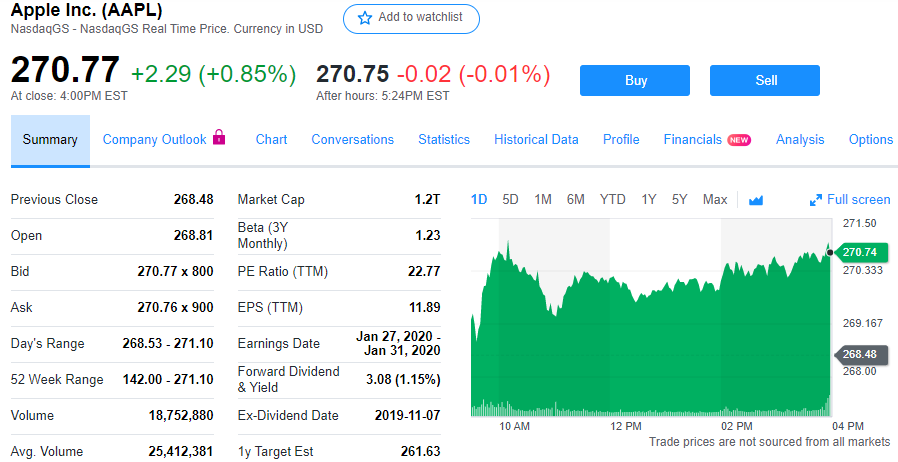Screen dimensions: 898x462
Task: Click the Ask value 270.76 x 900
Action: coord(175,308)
